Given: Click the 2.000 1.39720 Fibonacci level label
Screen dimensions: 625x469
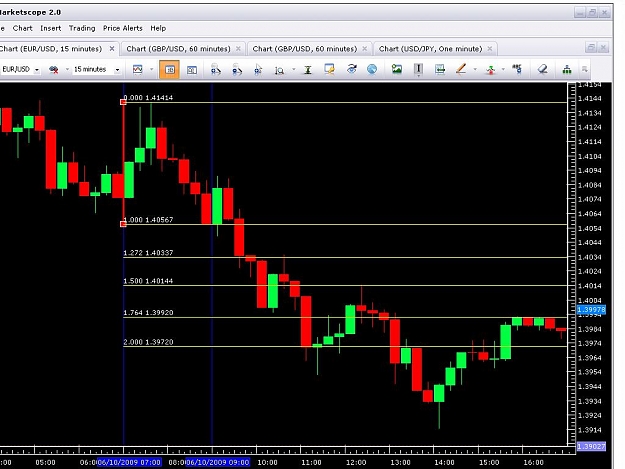Looking at the screenshot, I should [148, 342].
